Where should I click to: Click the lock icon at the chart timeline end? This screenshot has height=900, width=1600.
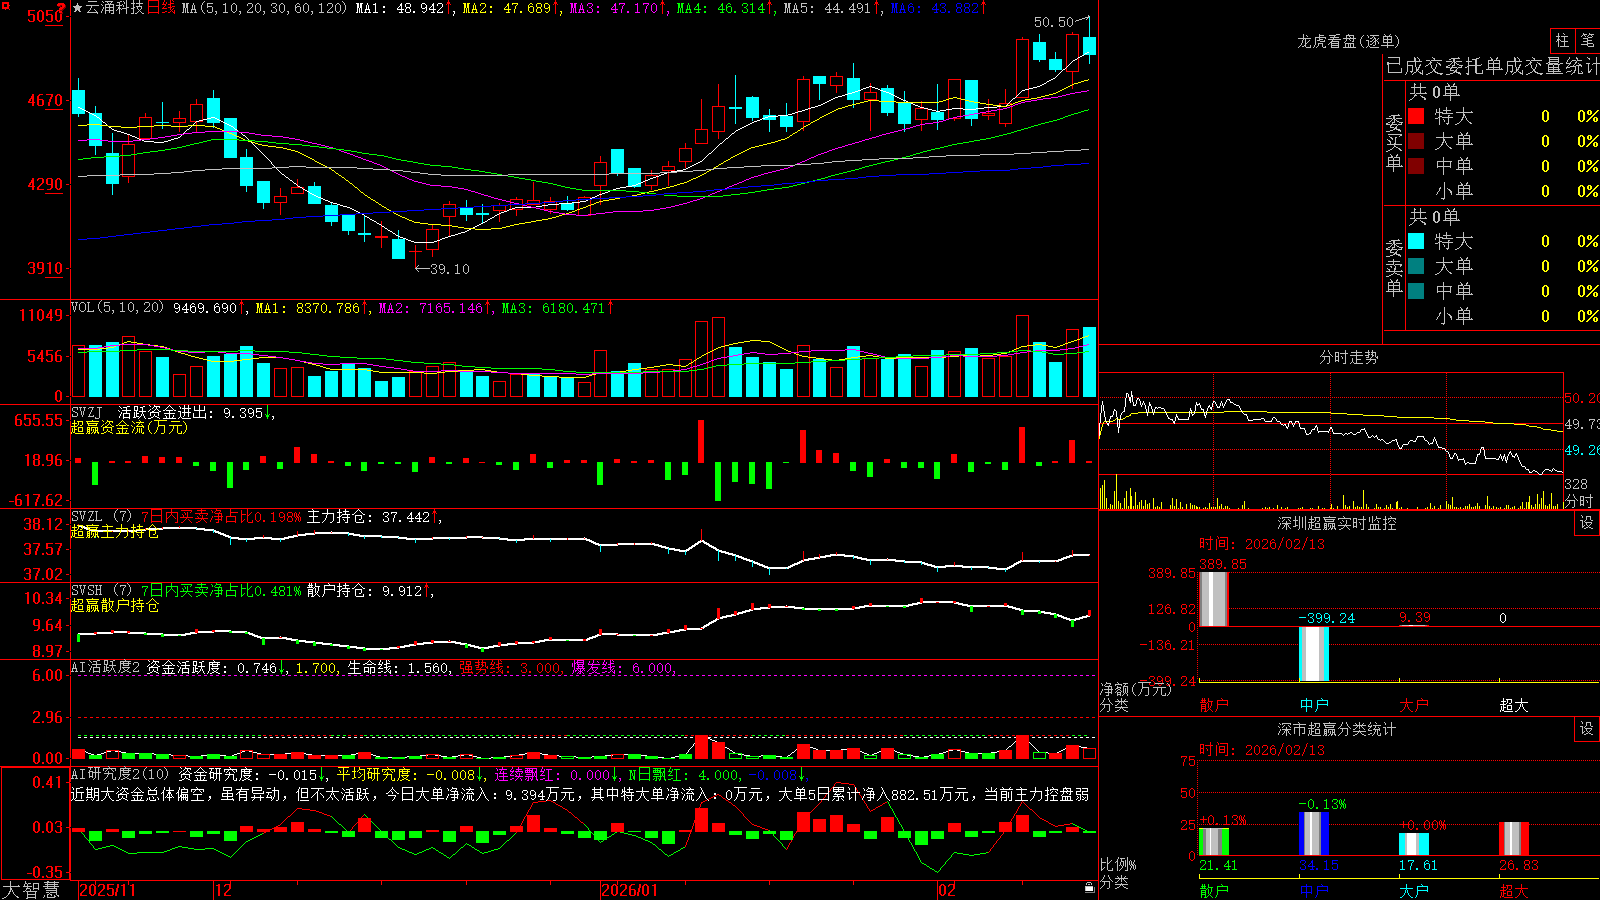[1089, 888]
